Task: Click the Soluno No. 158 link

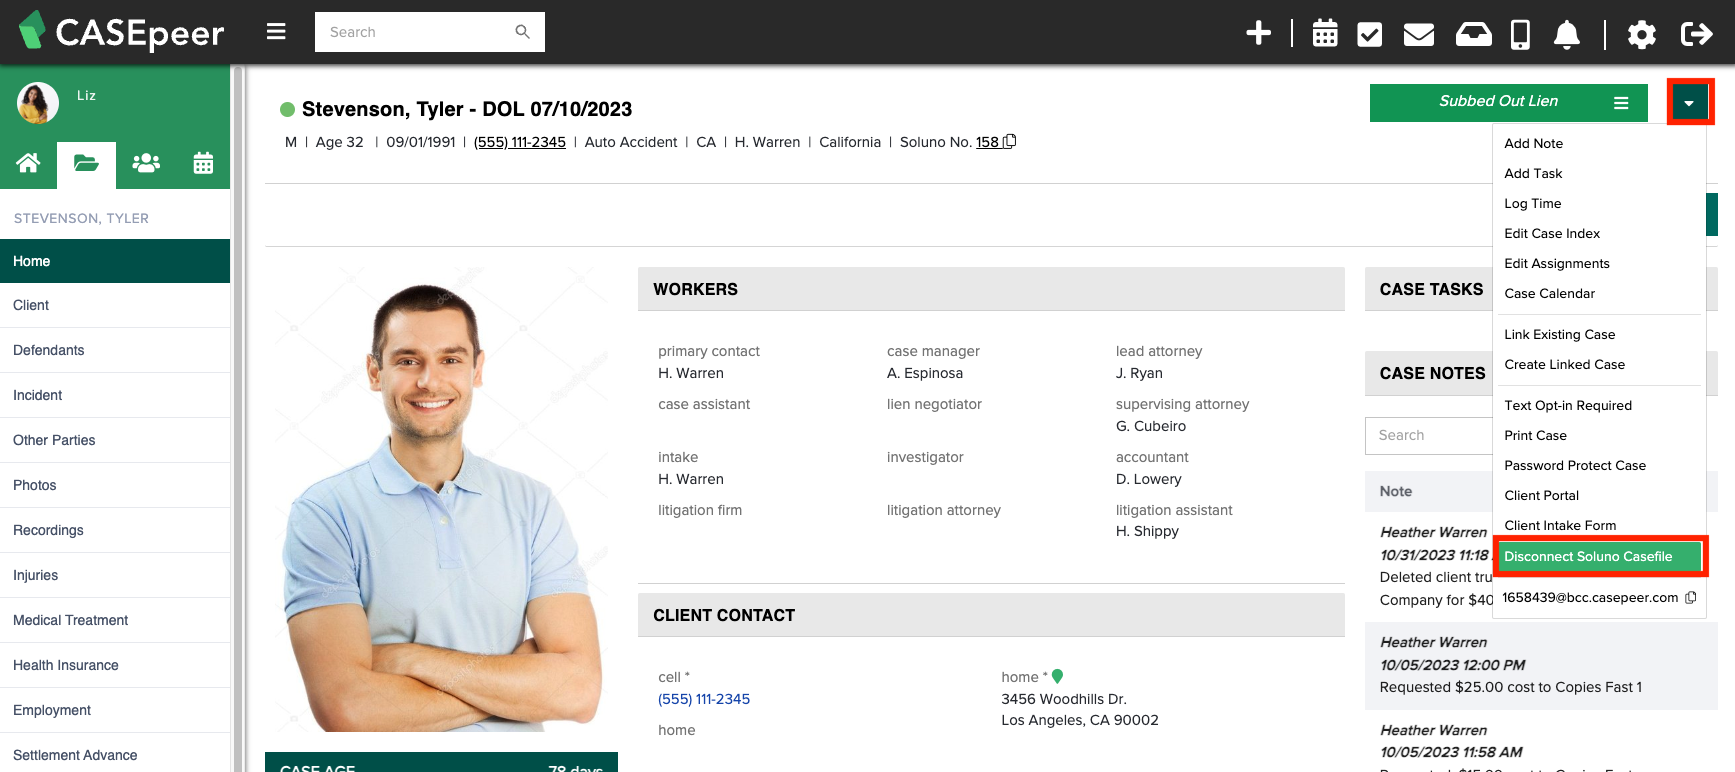Action: click(987, 142)
